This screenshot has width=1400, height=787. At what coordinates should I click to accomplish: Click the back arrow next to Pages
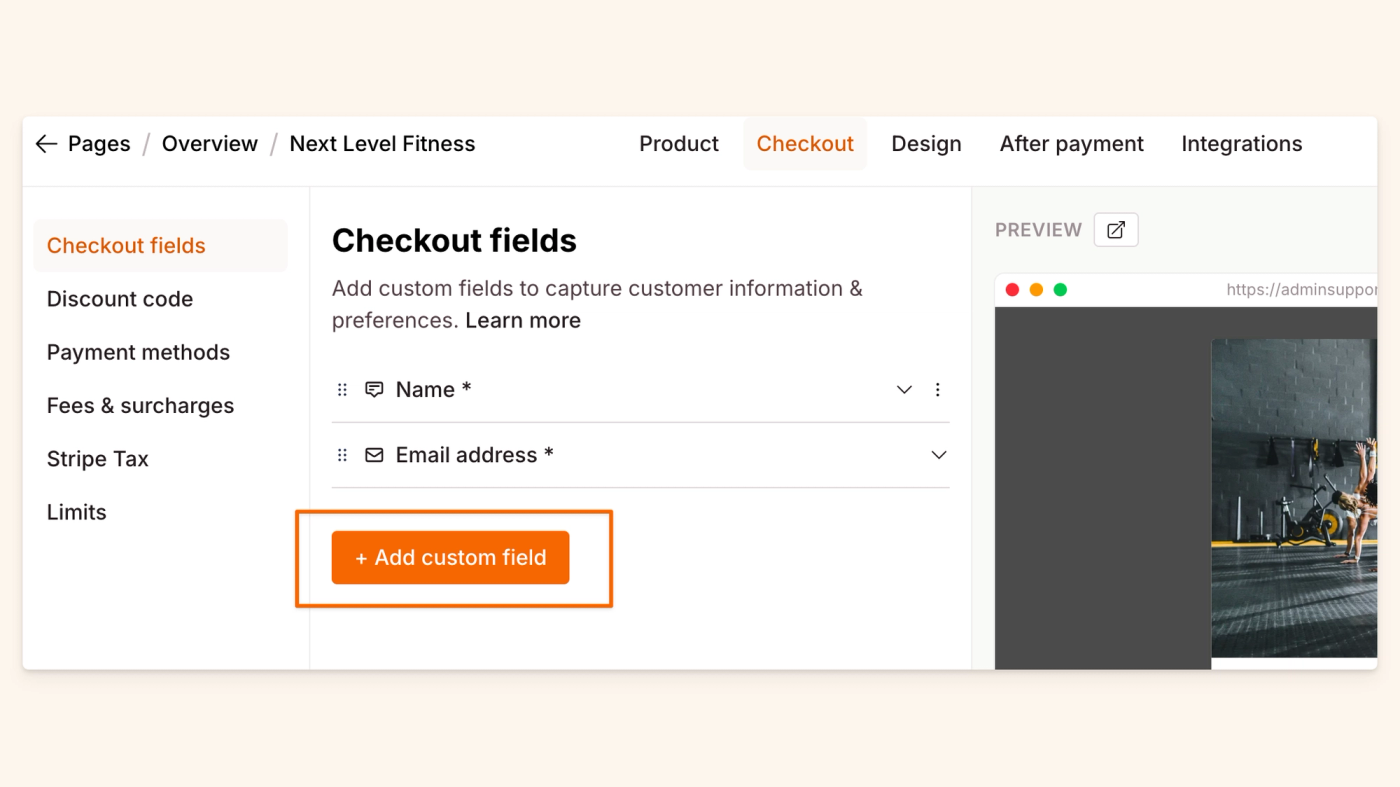point(46,144)
